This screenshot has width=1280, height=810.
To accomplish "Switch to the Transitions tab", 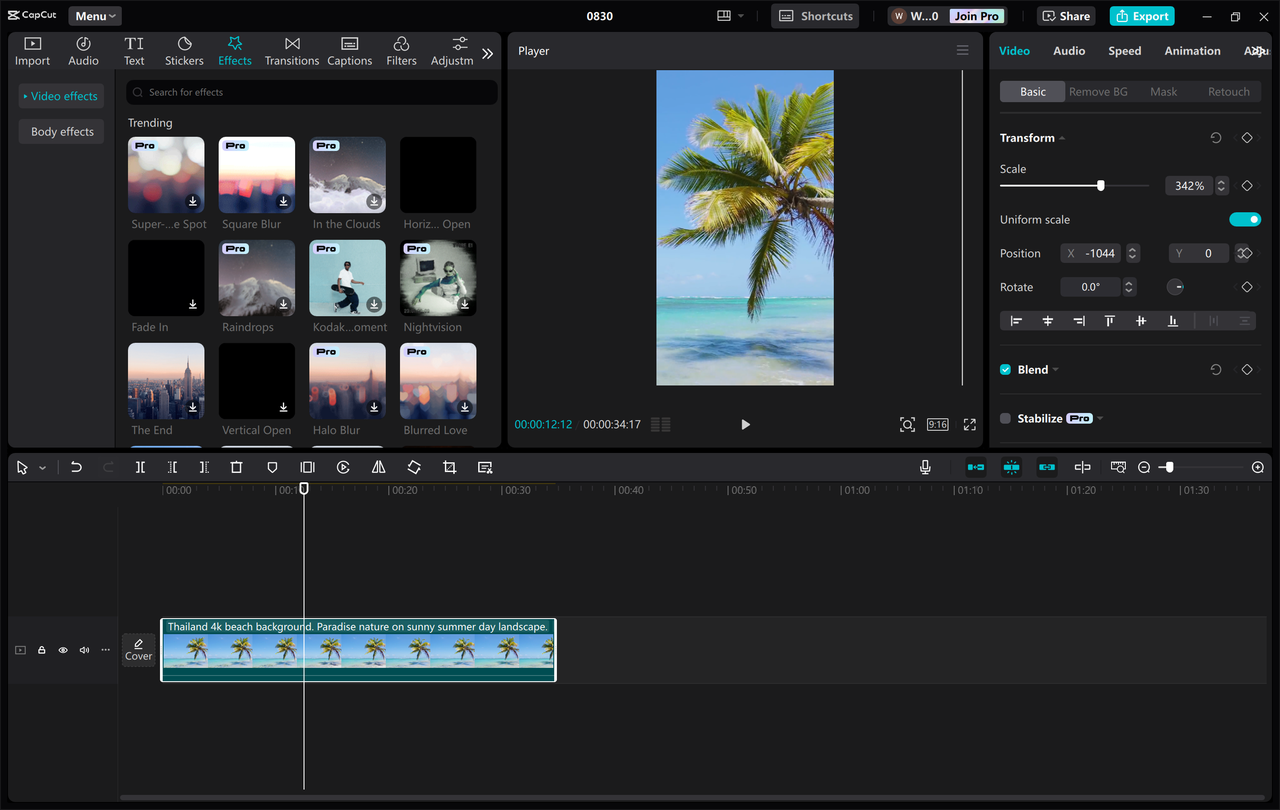I will [291, 50].
